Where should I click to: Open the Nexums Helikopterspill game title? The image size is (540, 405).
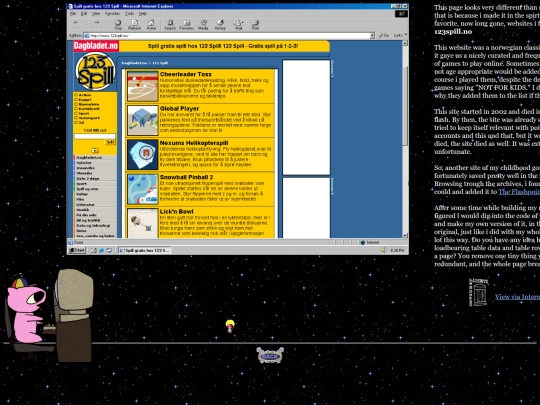[194, 143]
